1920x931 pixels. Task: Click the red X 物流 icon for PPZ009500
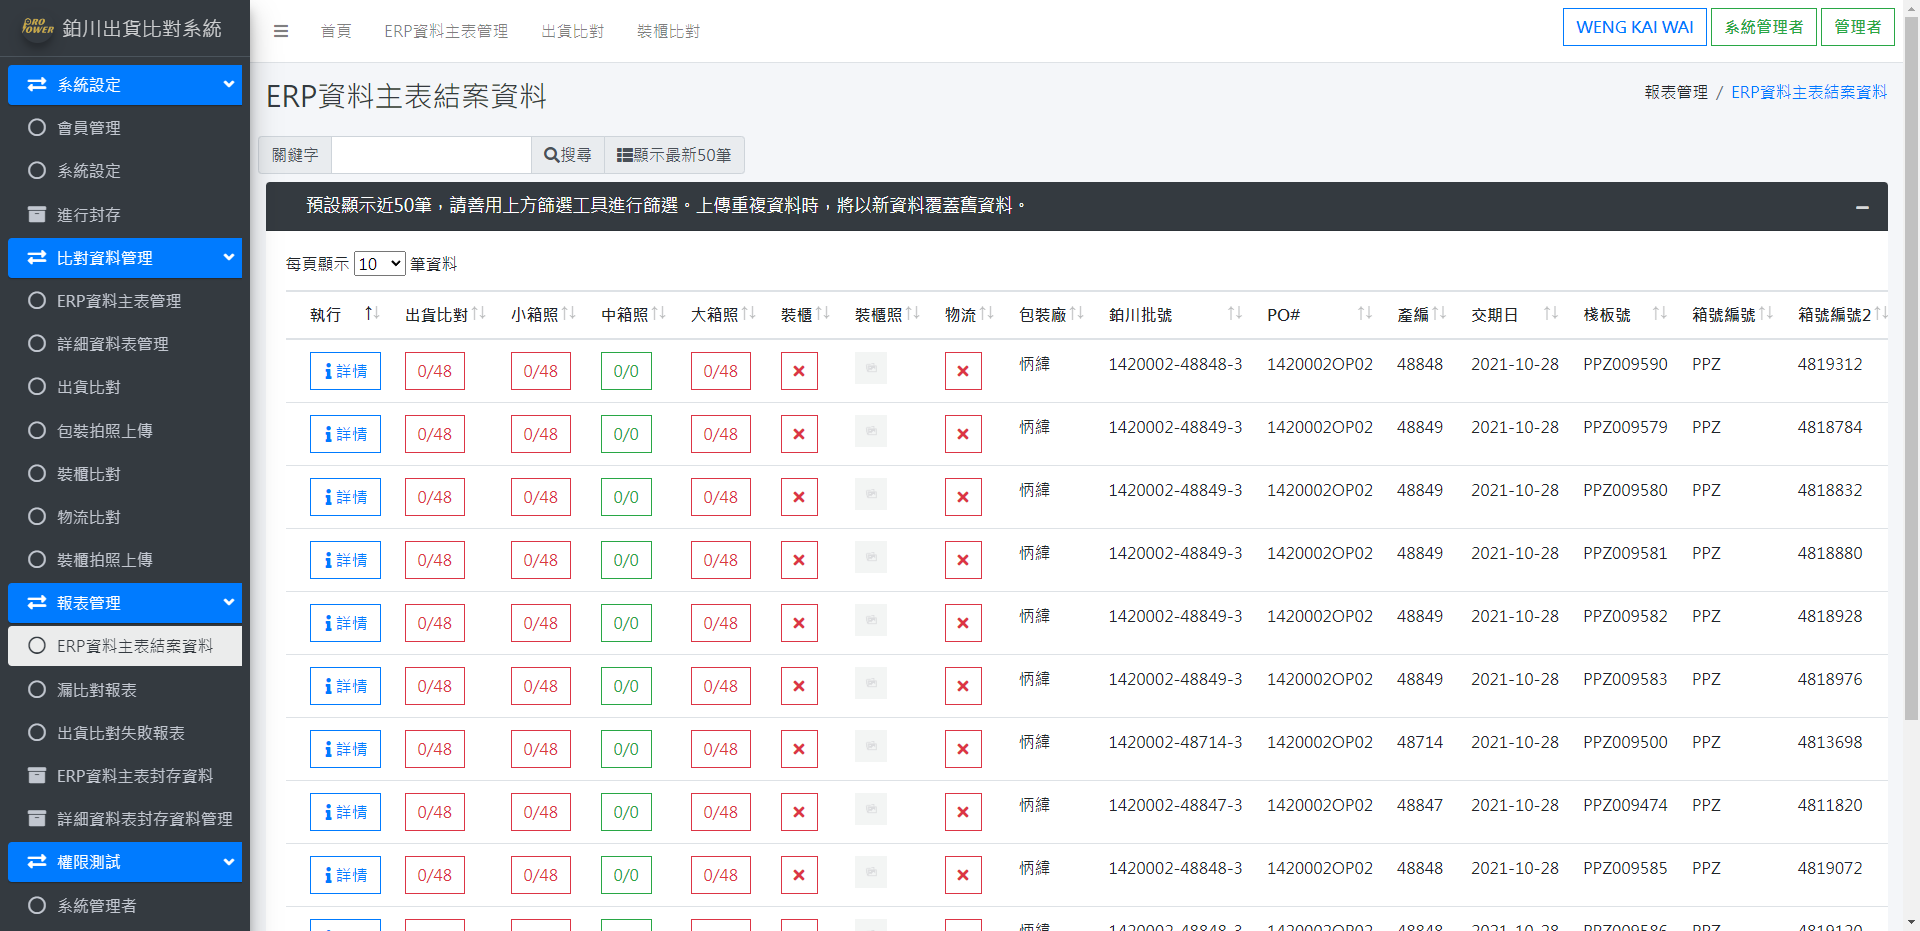(963, 749)
